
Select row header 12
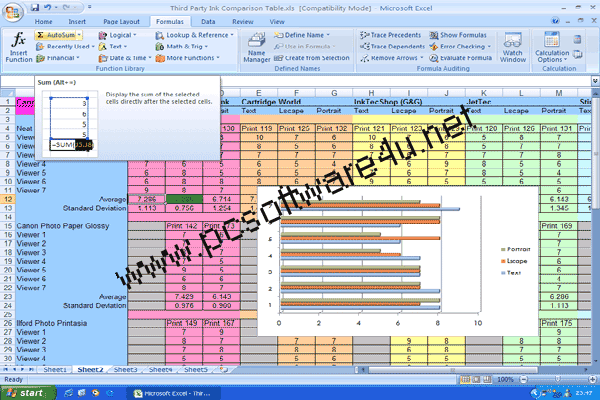8,199
